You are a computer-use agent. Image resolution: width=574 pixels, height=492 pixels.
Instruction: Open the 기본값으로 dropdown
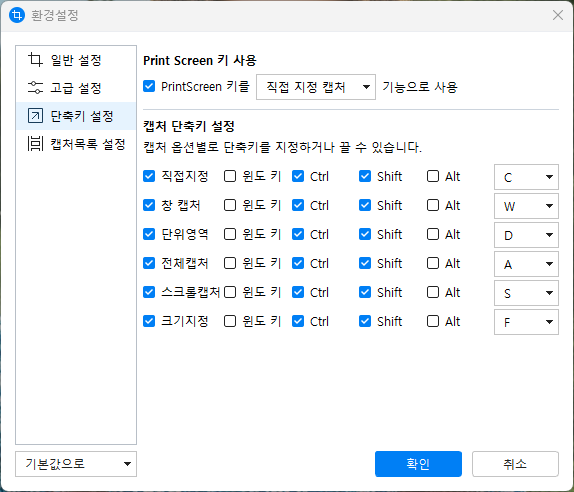(76, 464)
